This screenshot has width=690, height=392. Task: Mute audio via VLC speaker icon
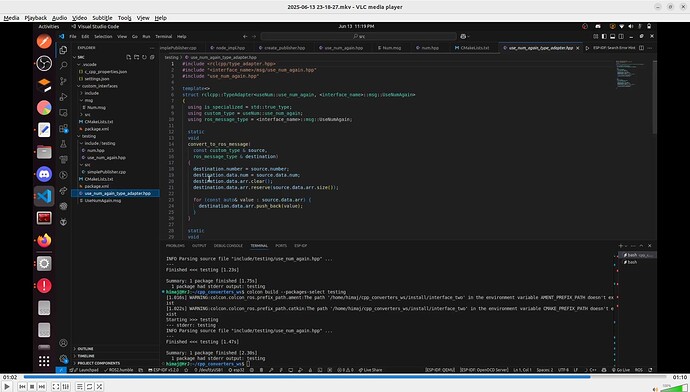(655, 388)
